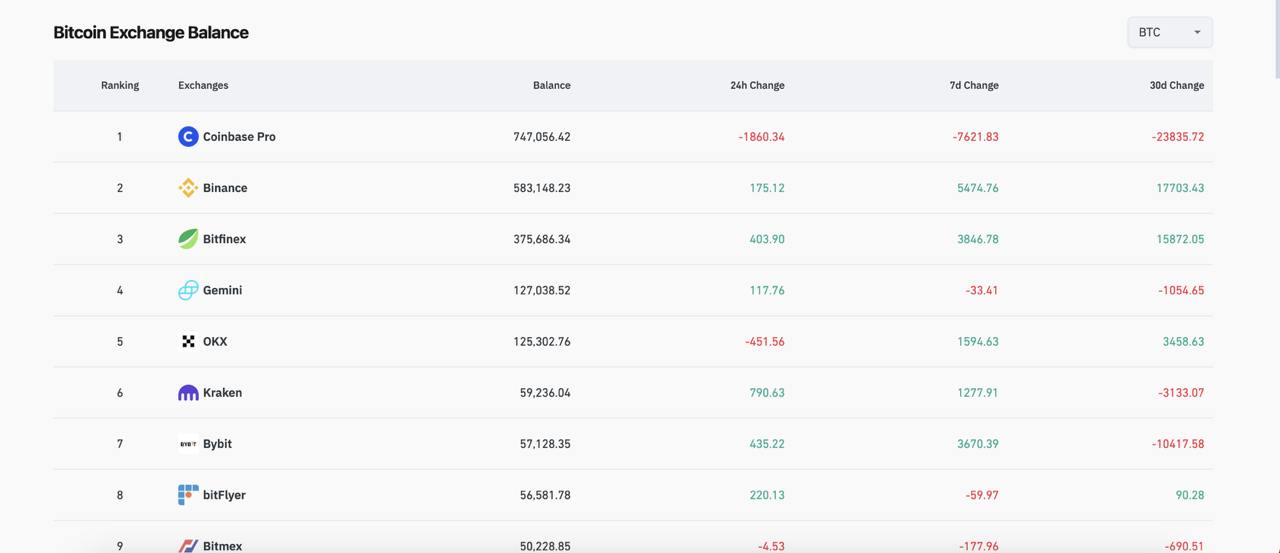Image resolution: width=1280 pixels, height=553 pixels.
Task: Select the Coinbase Pro 30d change -23835.72
Action: (x=1178, y=136)
